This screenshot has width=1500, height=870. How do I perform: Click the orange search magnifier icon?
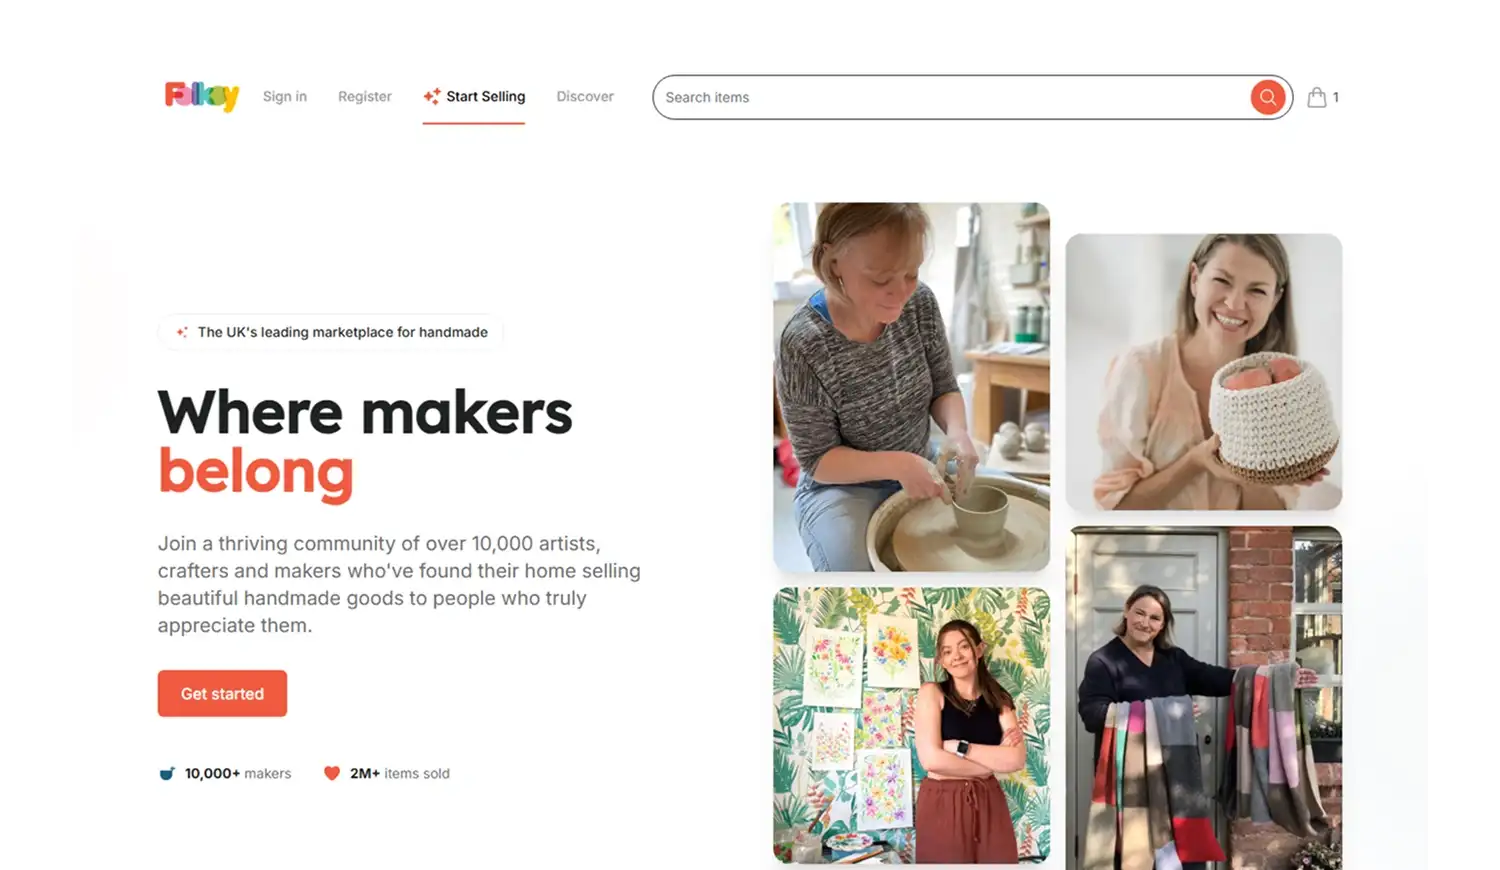1267,97
